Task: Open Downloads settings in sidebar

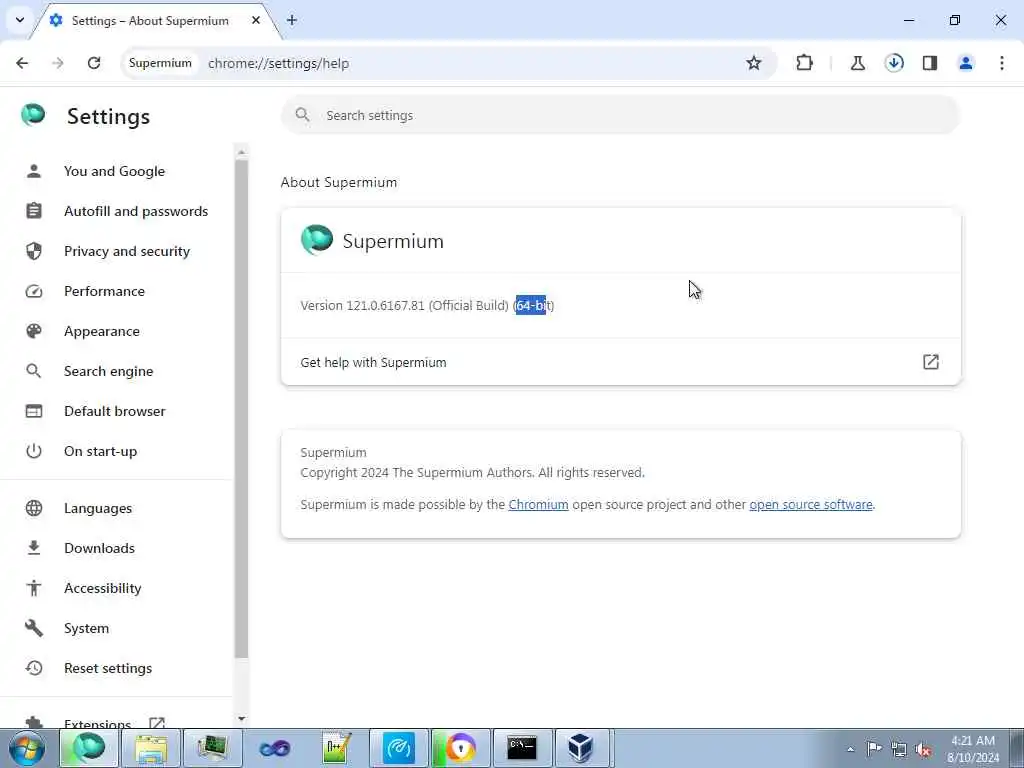Action: click(116, 548)
